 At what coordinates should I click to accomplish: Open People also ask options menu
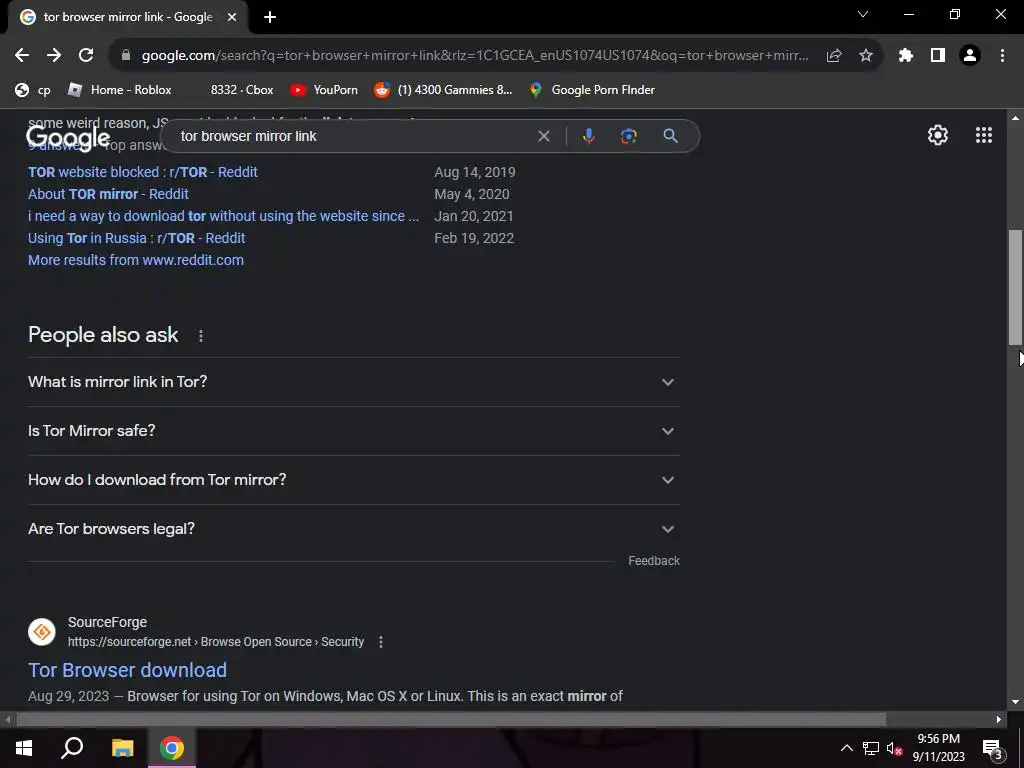tap(200, 336)
